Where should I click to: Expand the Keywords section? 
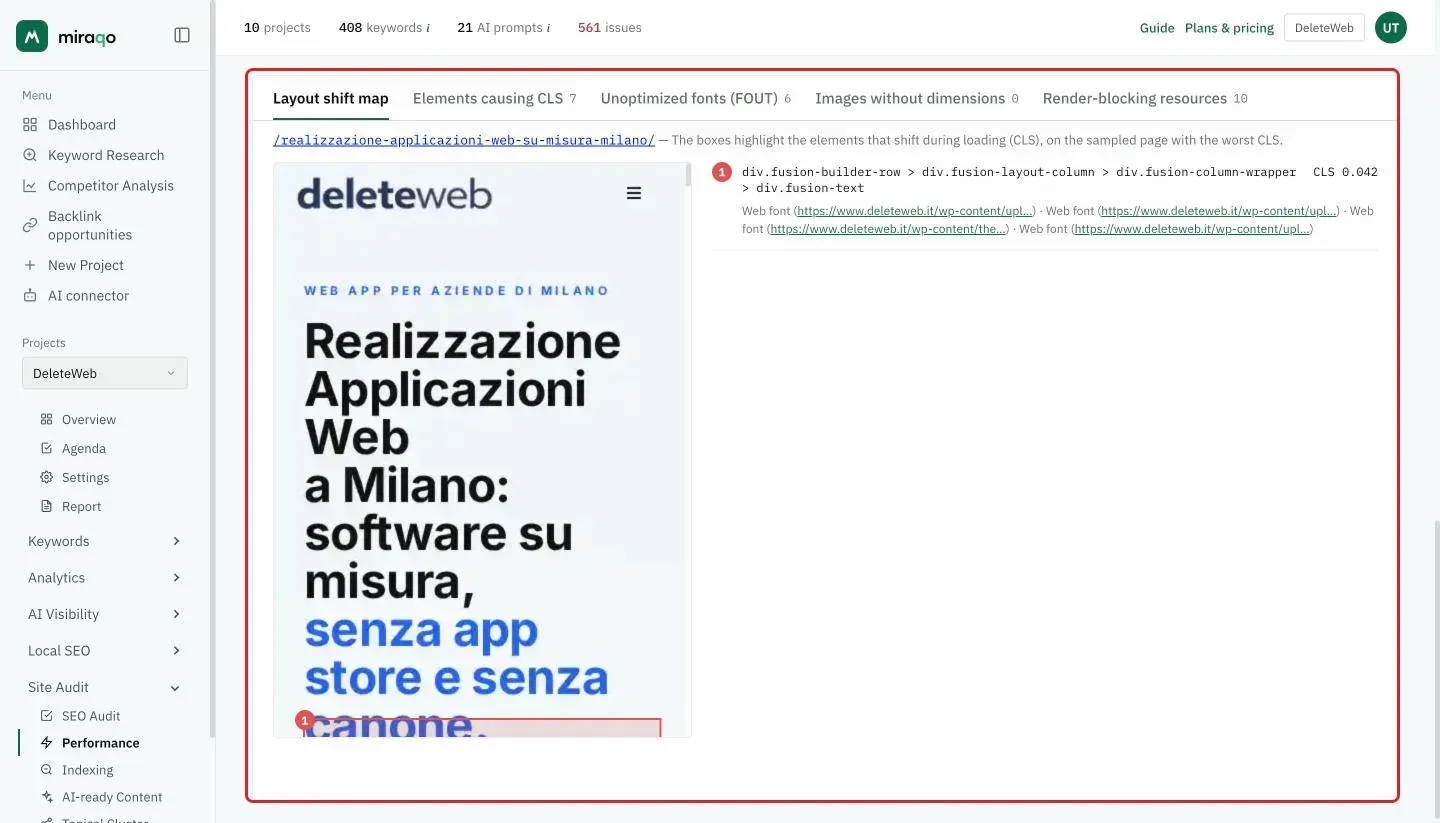(105, 541)
